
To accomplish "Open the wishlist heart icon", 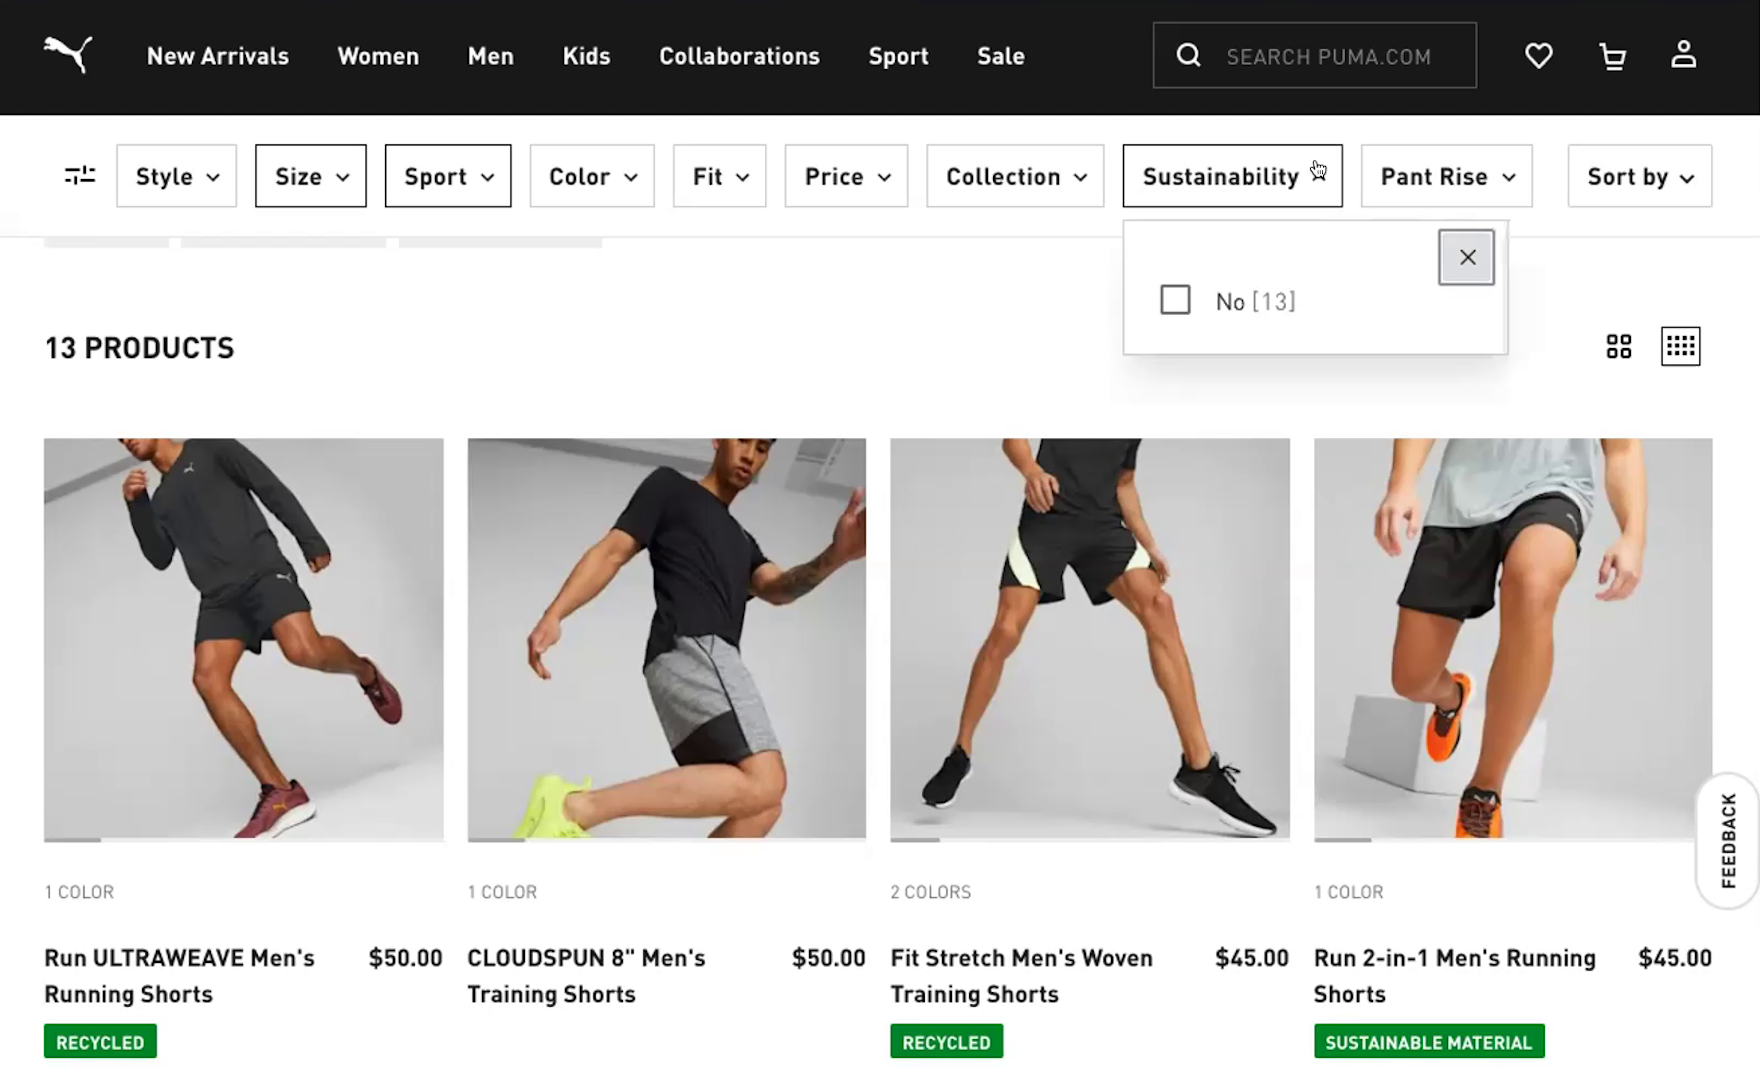I will tap(1538, 56).
